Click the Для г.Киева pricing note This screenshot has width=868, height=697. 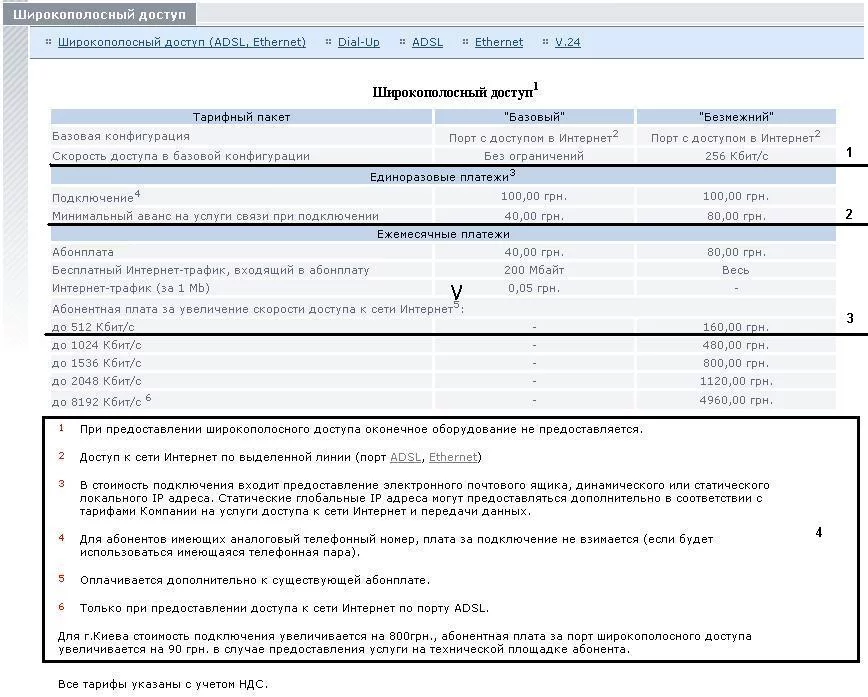click(x=405, y=643)
